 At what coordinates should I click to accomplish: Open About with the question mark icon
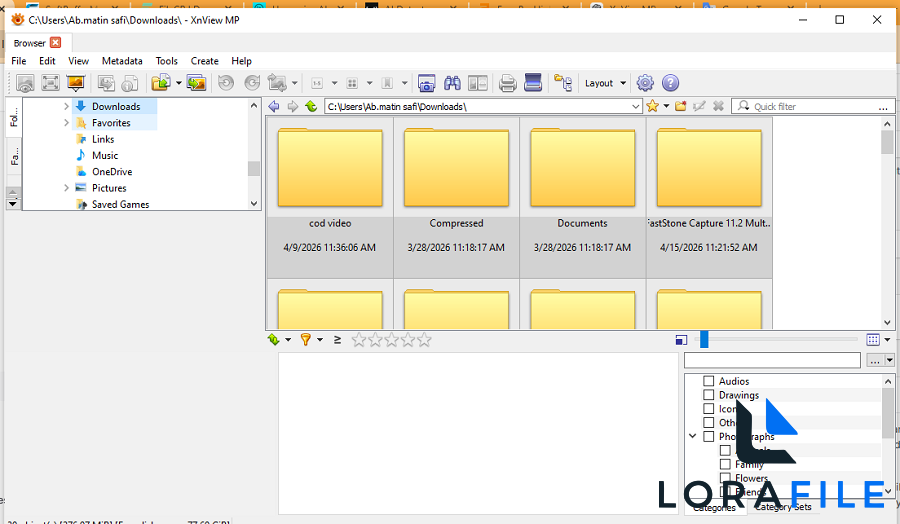coord(670,83)
